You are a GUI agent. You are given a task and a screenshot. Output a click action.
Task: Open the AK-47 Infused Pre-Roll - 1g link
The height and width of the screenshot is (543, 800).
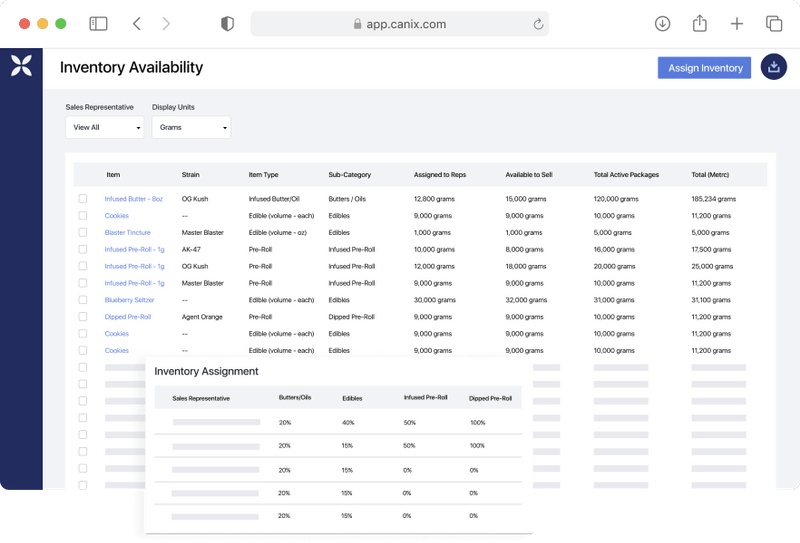click(x=135, y=250)
